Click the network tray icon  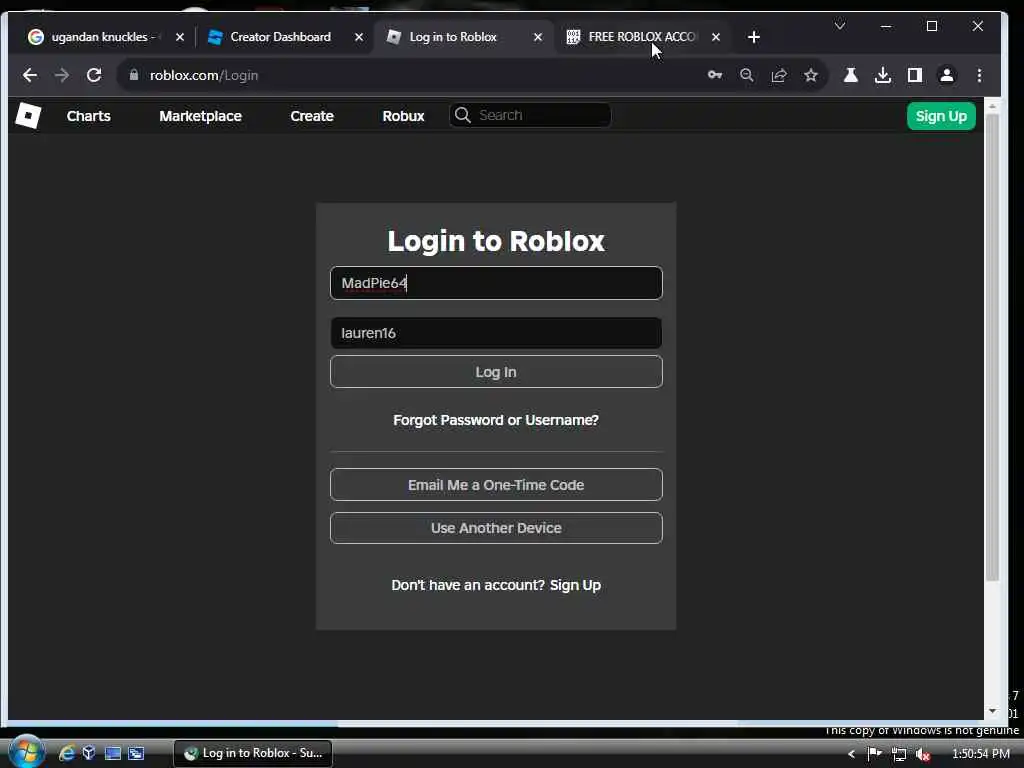899,754
